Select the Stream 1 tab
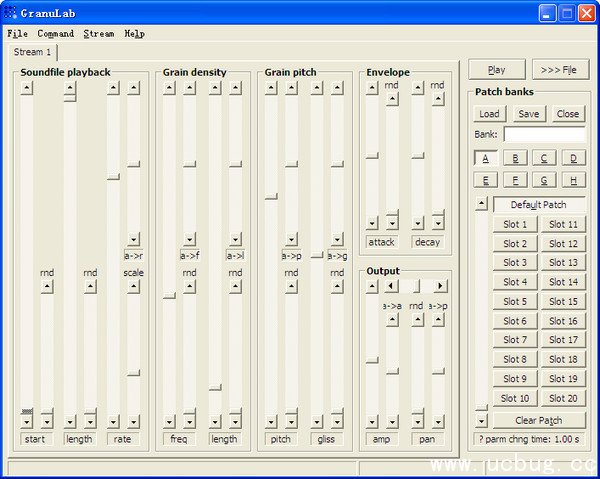 32,51
